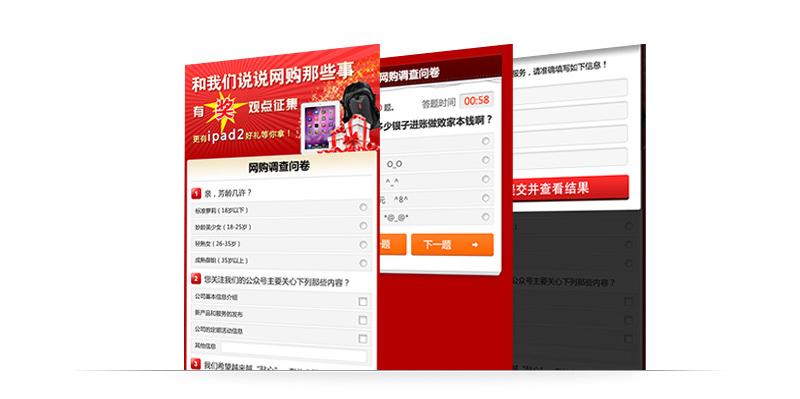This screenshot has width=800, height=399.
Task: Choose the *@_@* answer radio button
Action: coord(486,217)
